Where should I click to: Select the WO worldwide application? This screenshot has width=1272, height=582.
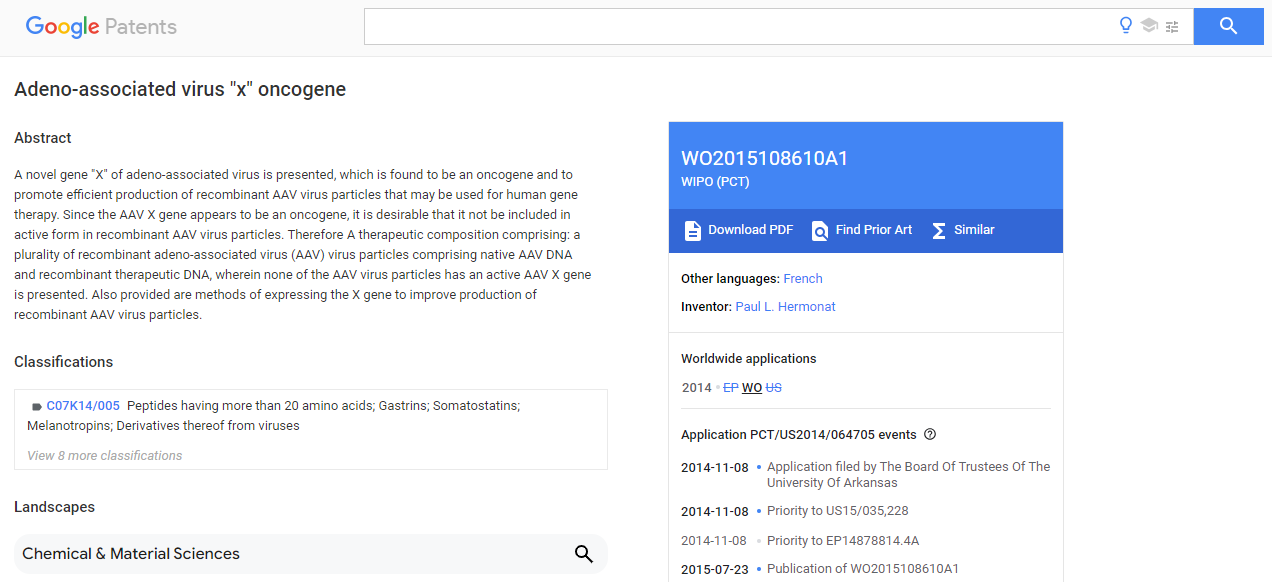[x=752, y=388]
